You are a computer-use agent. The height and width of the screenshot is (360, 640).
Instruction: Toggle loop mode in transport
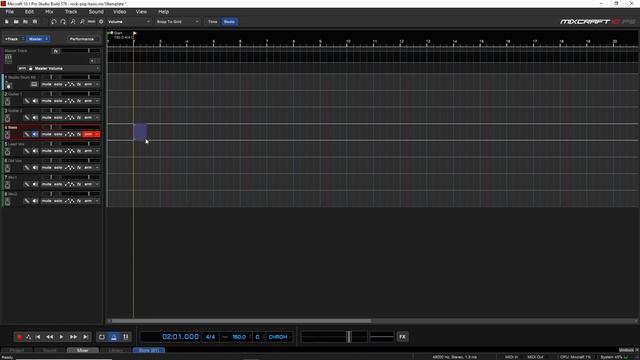click(102, 337)
